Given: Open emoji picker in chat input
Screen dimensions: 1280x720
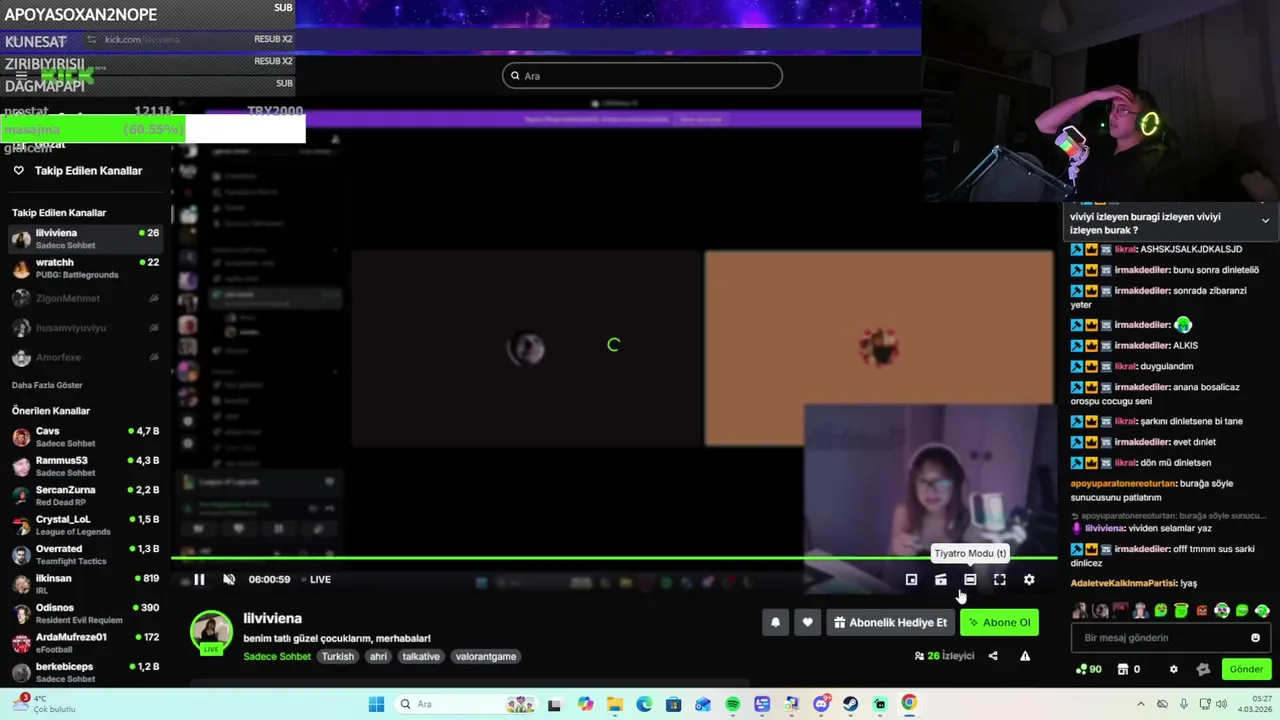Looking at the screenshot, I should pos(1255,637).
